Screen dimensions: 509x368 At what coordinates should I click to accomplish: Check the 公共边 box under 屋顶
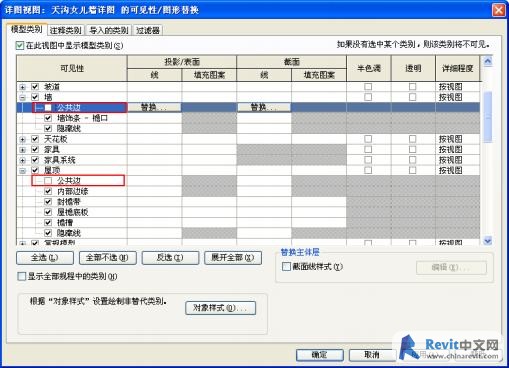pos(48,181)
